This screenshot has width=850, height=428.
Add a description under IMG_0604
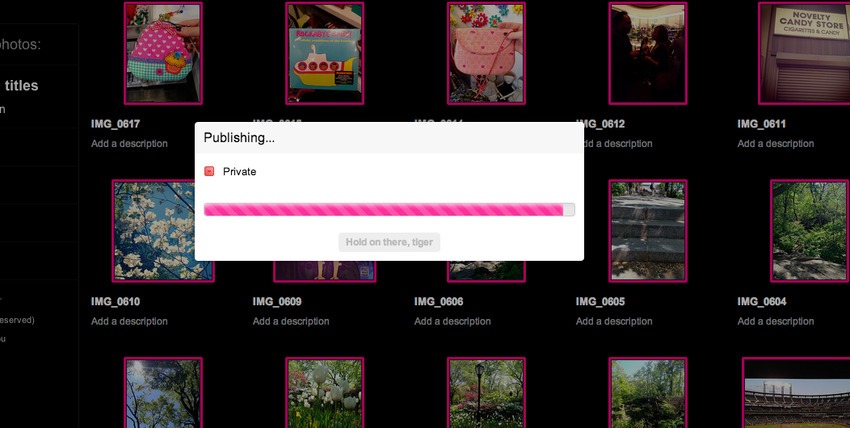click(x=775, y=321)
